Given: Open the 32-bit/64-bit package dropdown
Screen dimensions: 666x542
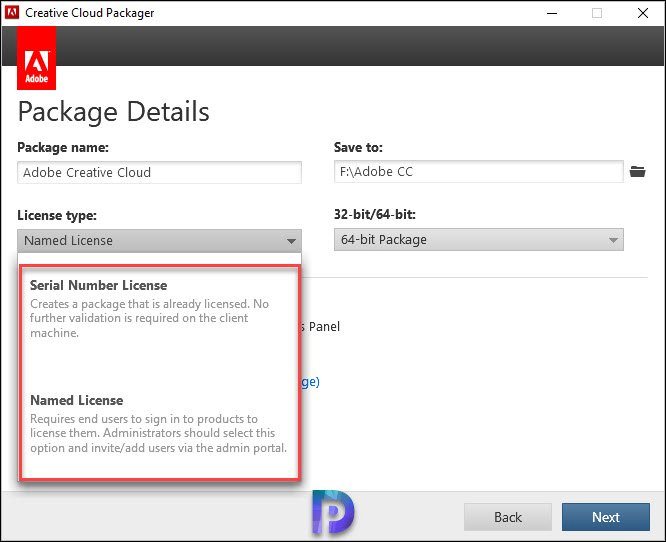Looking at the screenshot, I should coord(479,240).
